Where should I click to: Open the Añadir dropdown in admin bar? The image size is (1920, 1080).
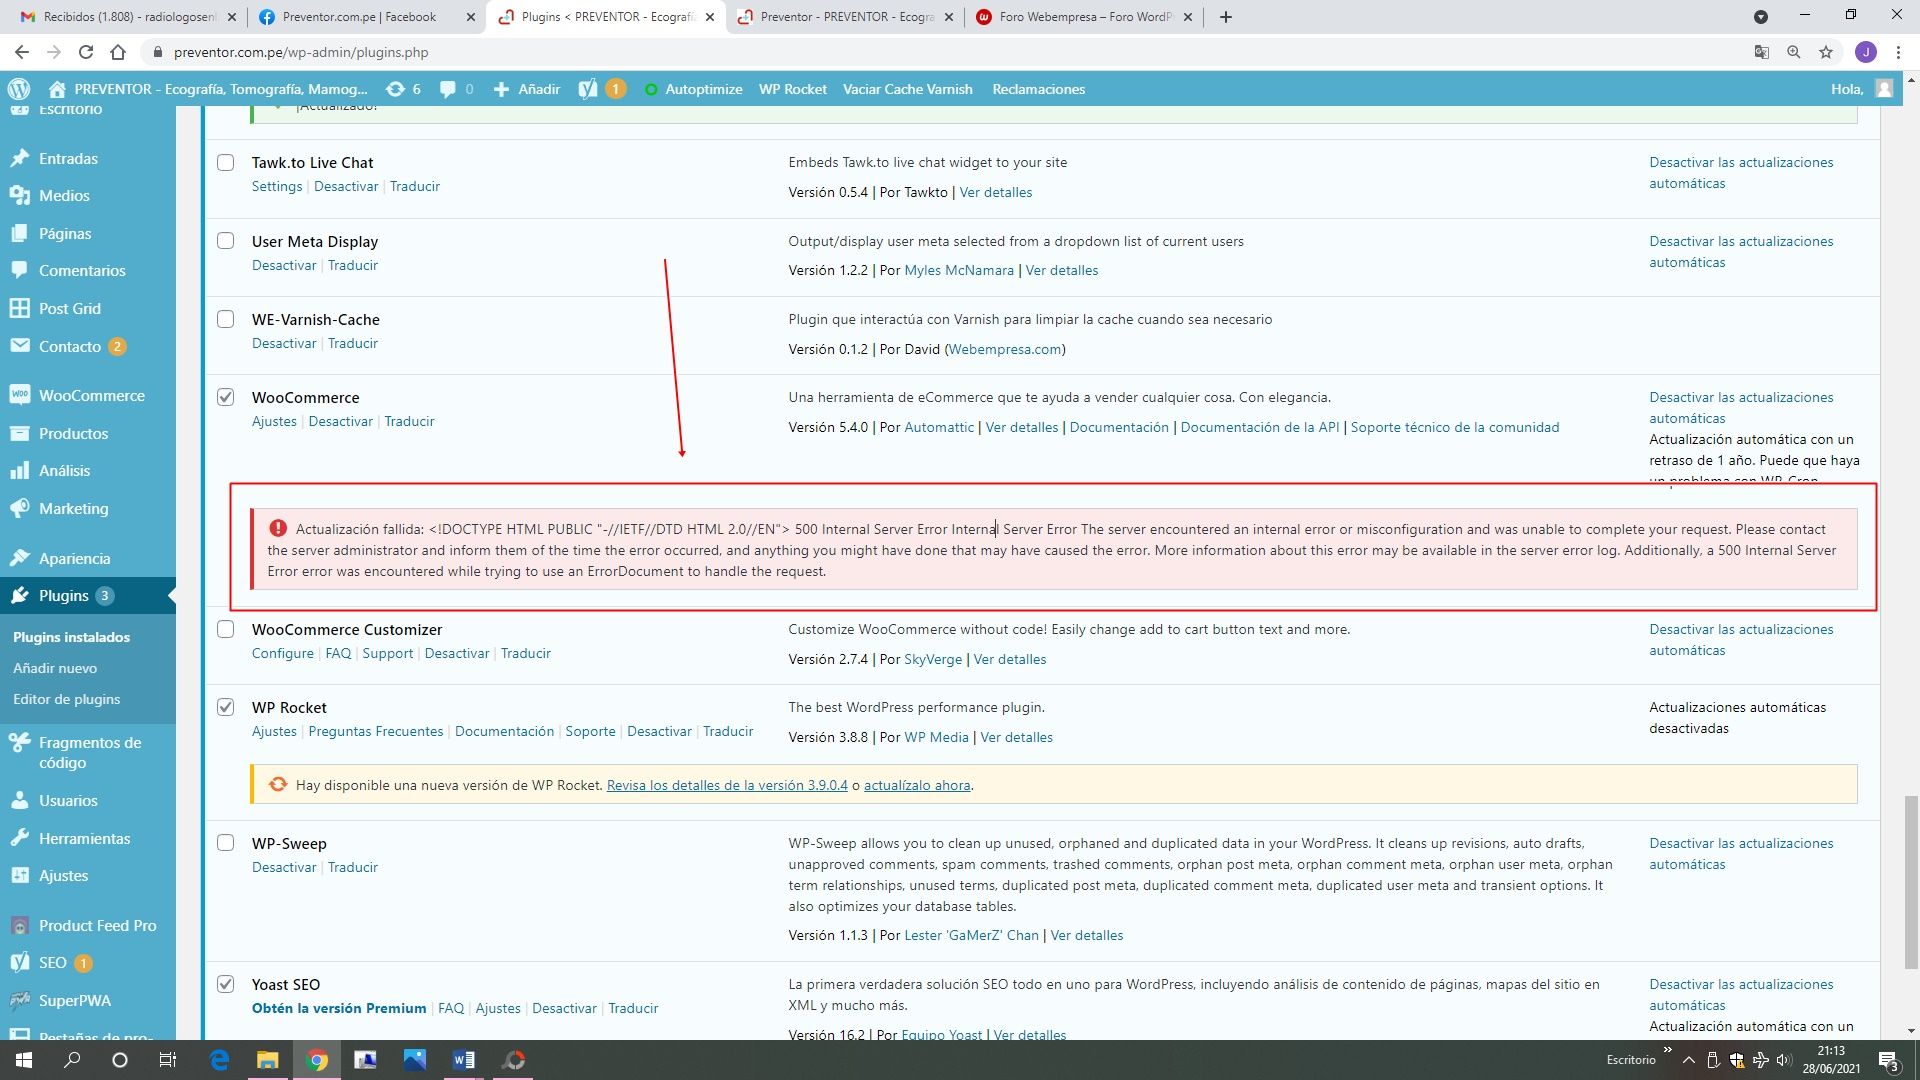527,89
